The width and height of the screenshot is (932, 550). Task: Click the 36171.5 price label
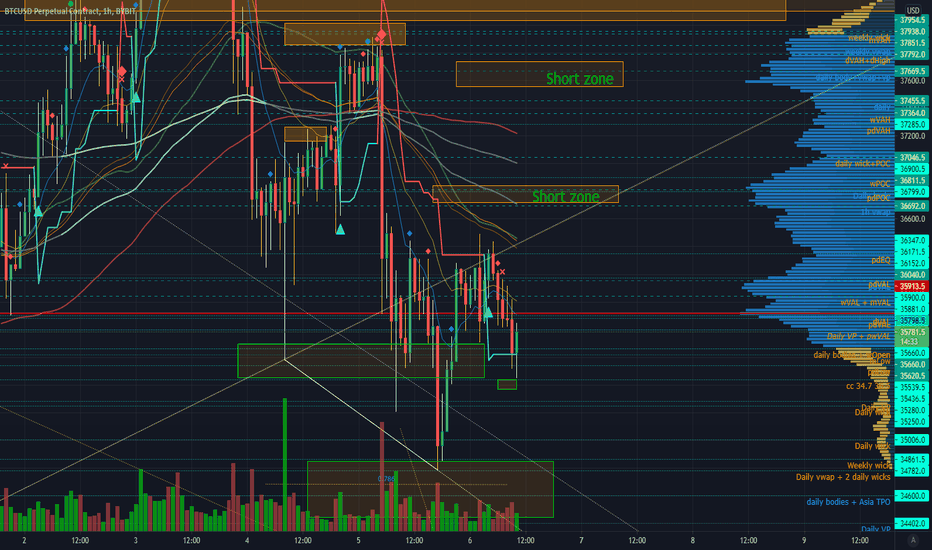(912, 252)
